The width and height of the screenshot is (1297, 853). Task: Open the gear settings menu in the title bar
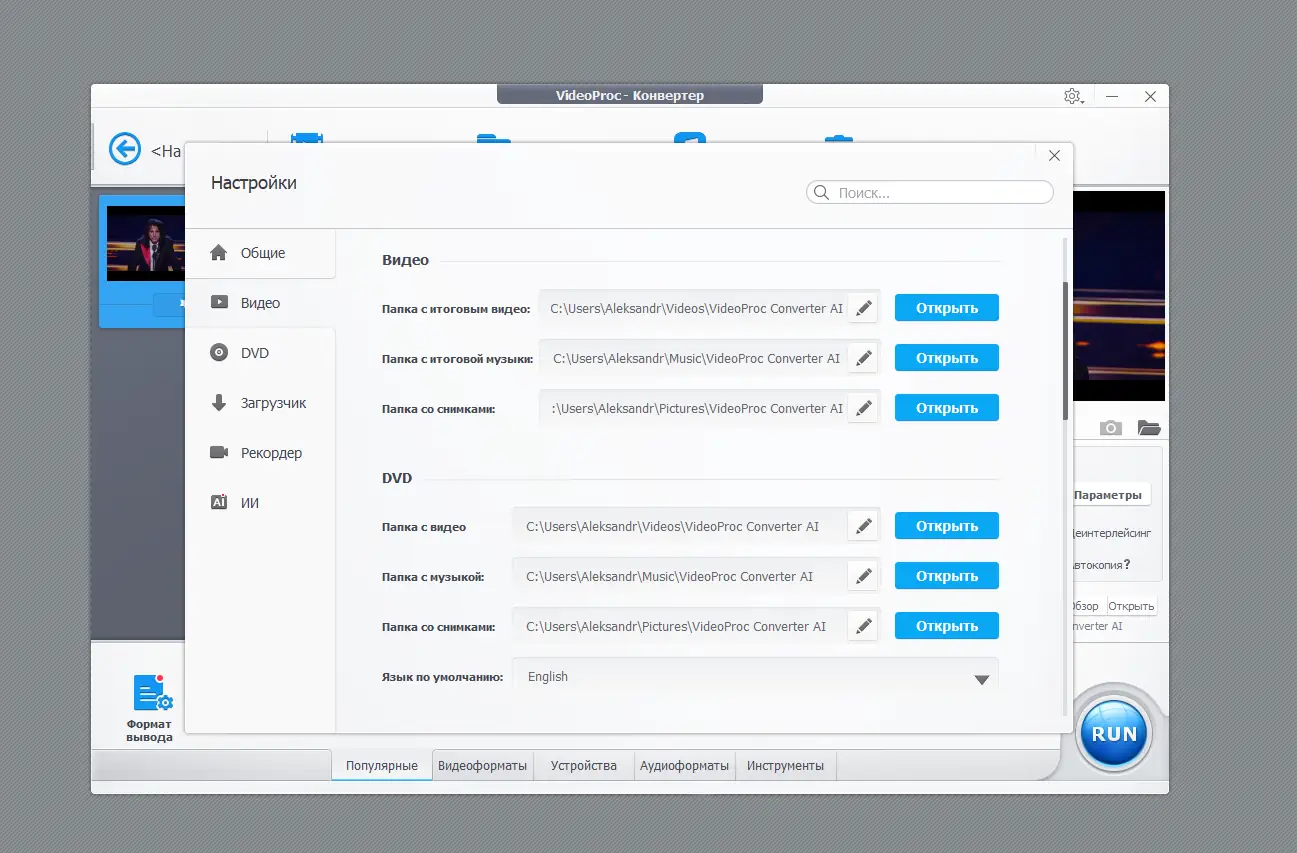tap(1072, 96)
